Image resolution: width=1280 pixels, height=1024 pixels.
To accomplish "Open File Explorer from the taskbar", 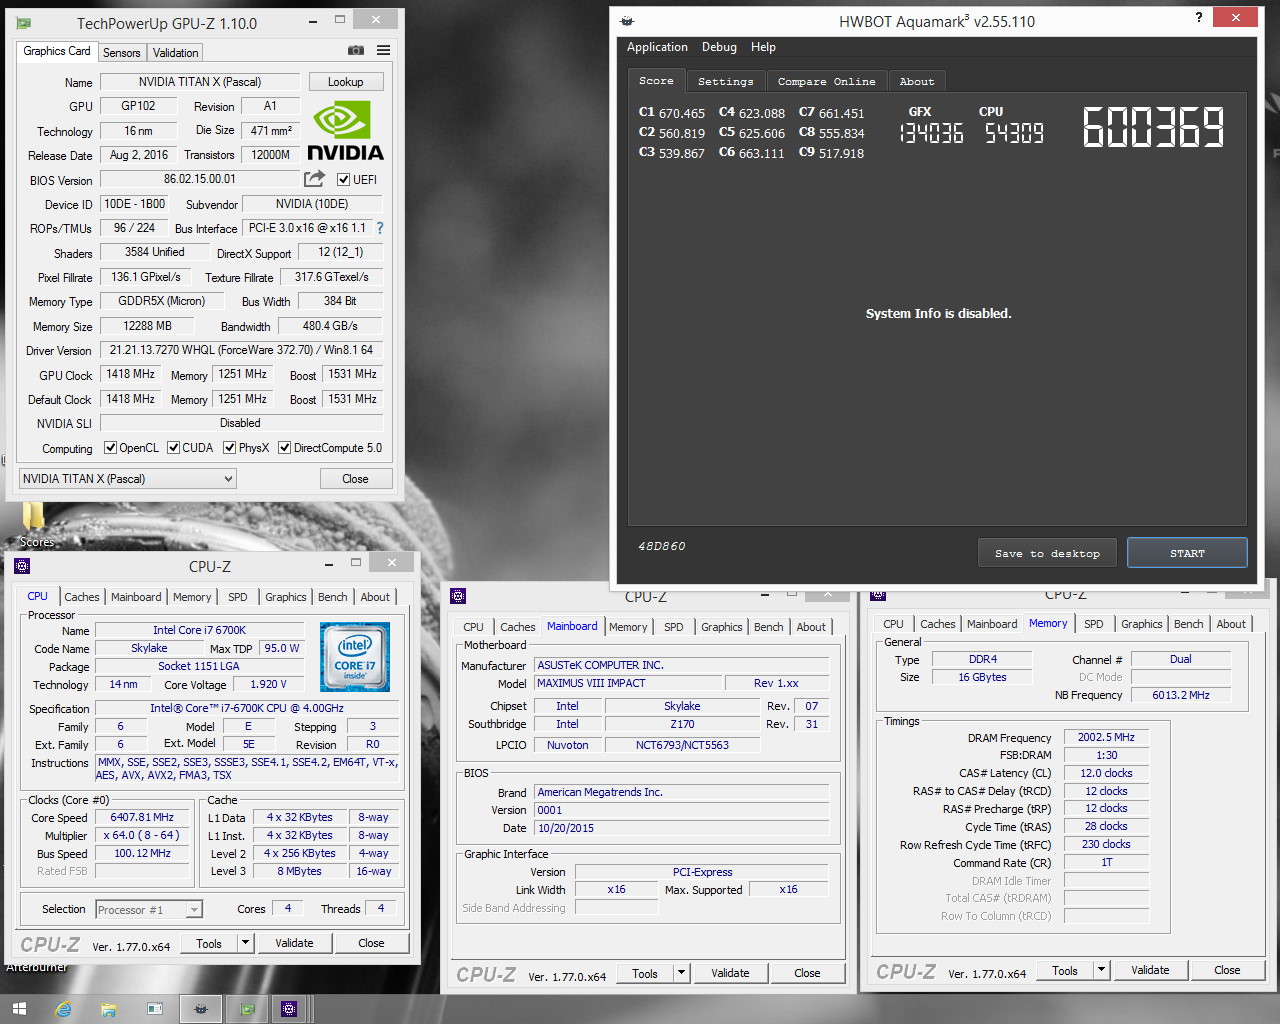I will coord(109,1009).
